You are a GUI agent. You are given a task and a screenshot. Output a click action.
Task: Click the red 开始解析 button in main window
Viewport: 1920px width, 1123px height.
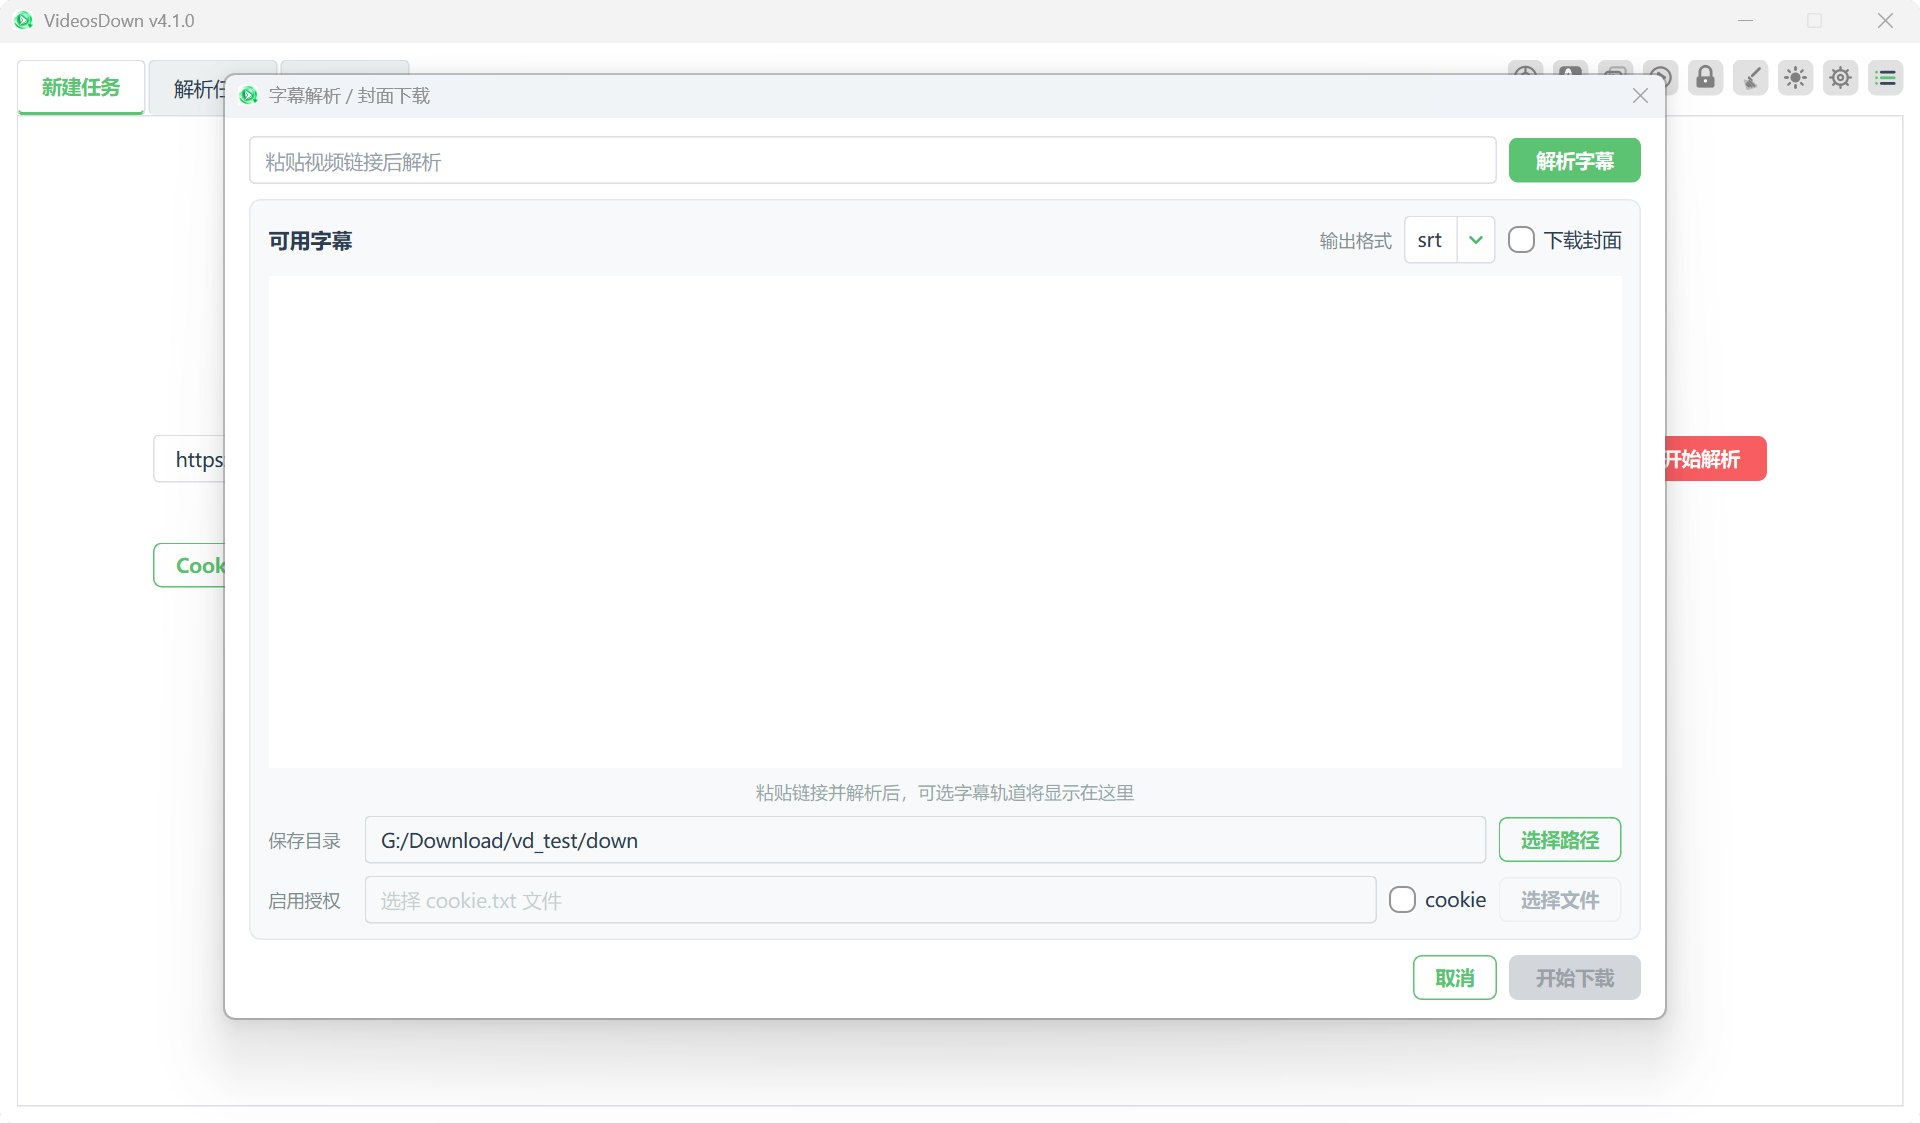[1715, 459]
